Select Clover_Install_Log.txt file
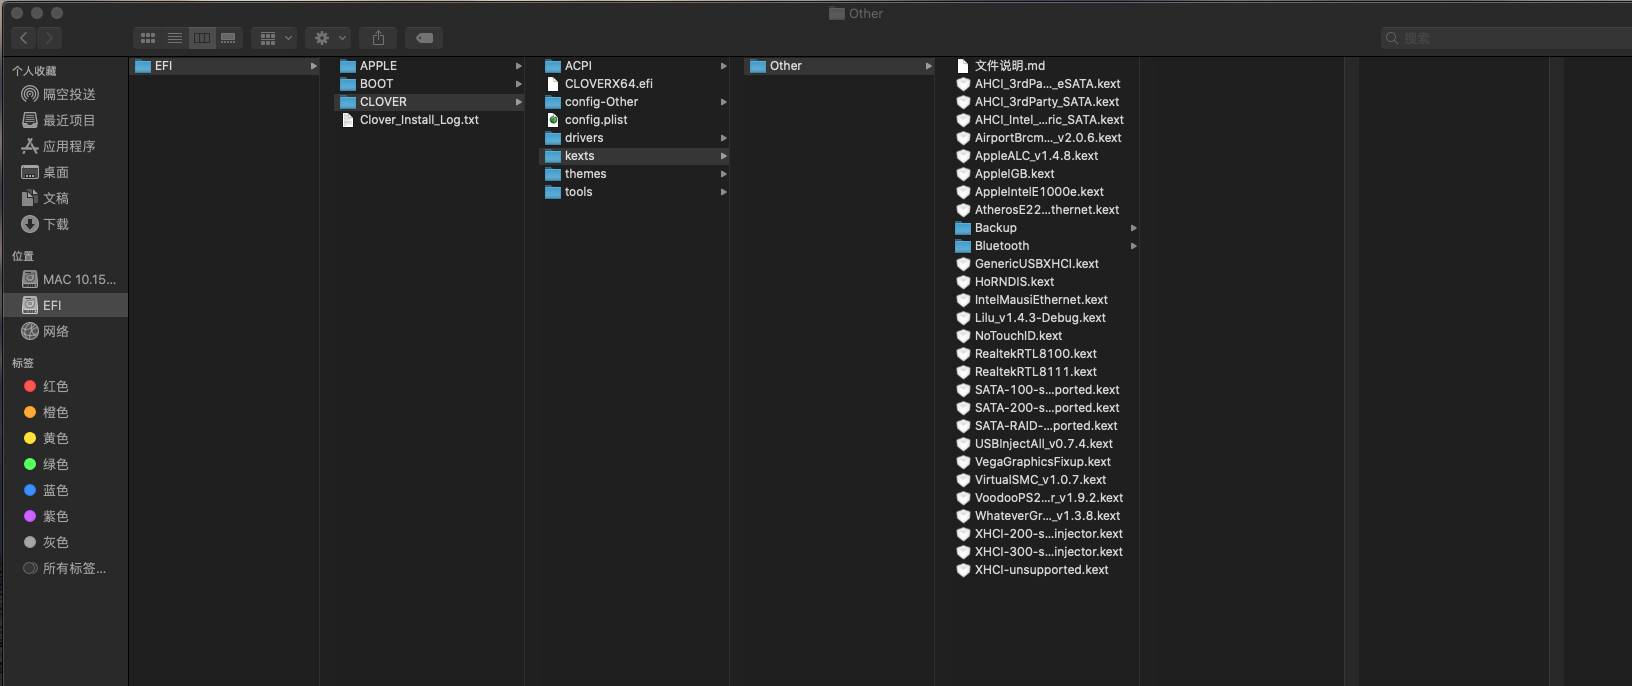 tap(430, 120)
